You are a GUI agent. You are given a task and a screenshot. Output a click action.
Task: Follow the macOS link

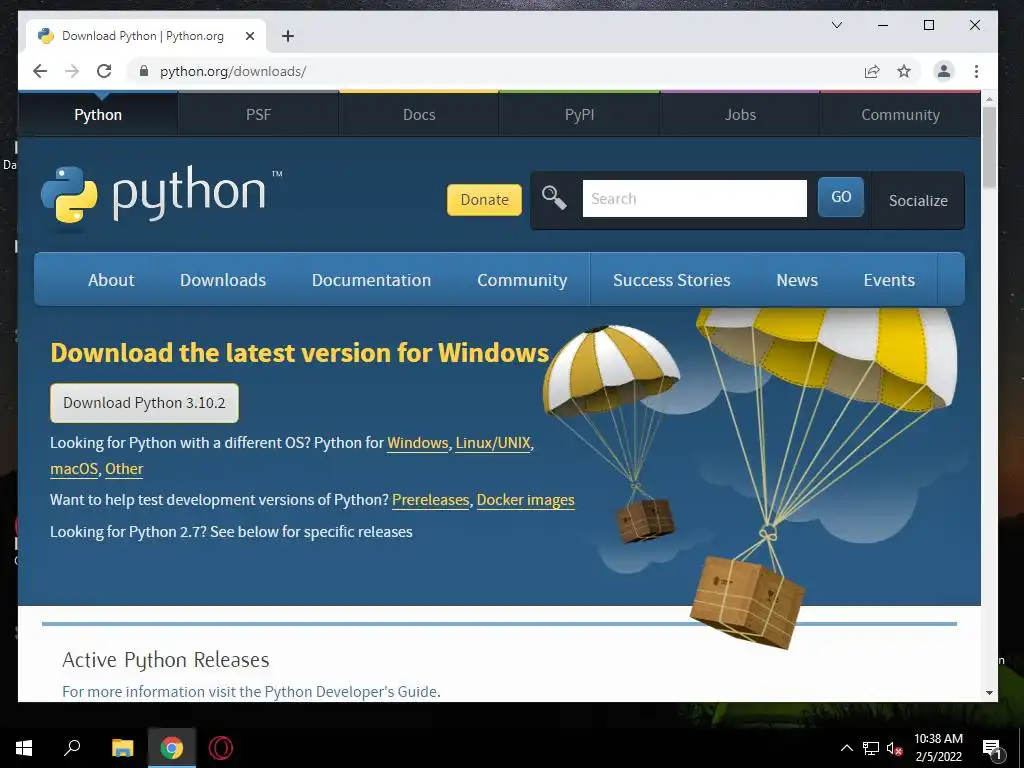pos(74,469)
